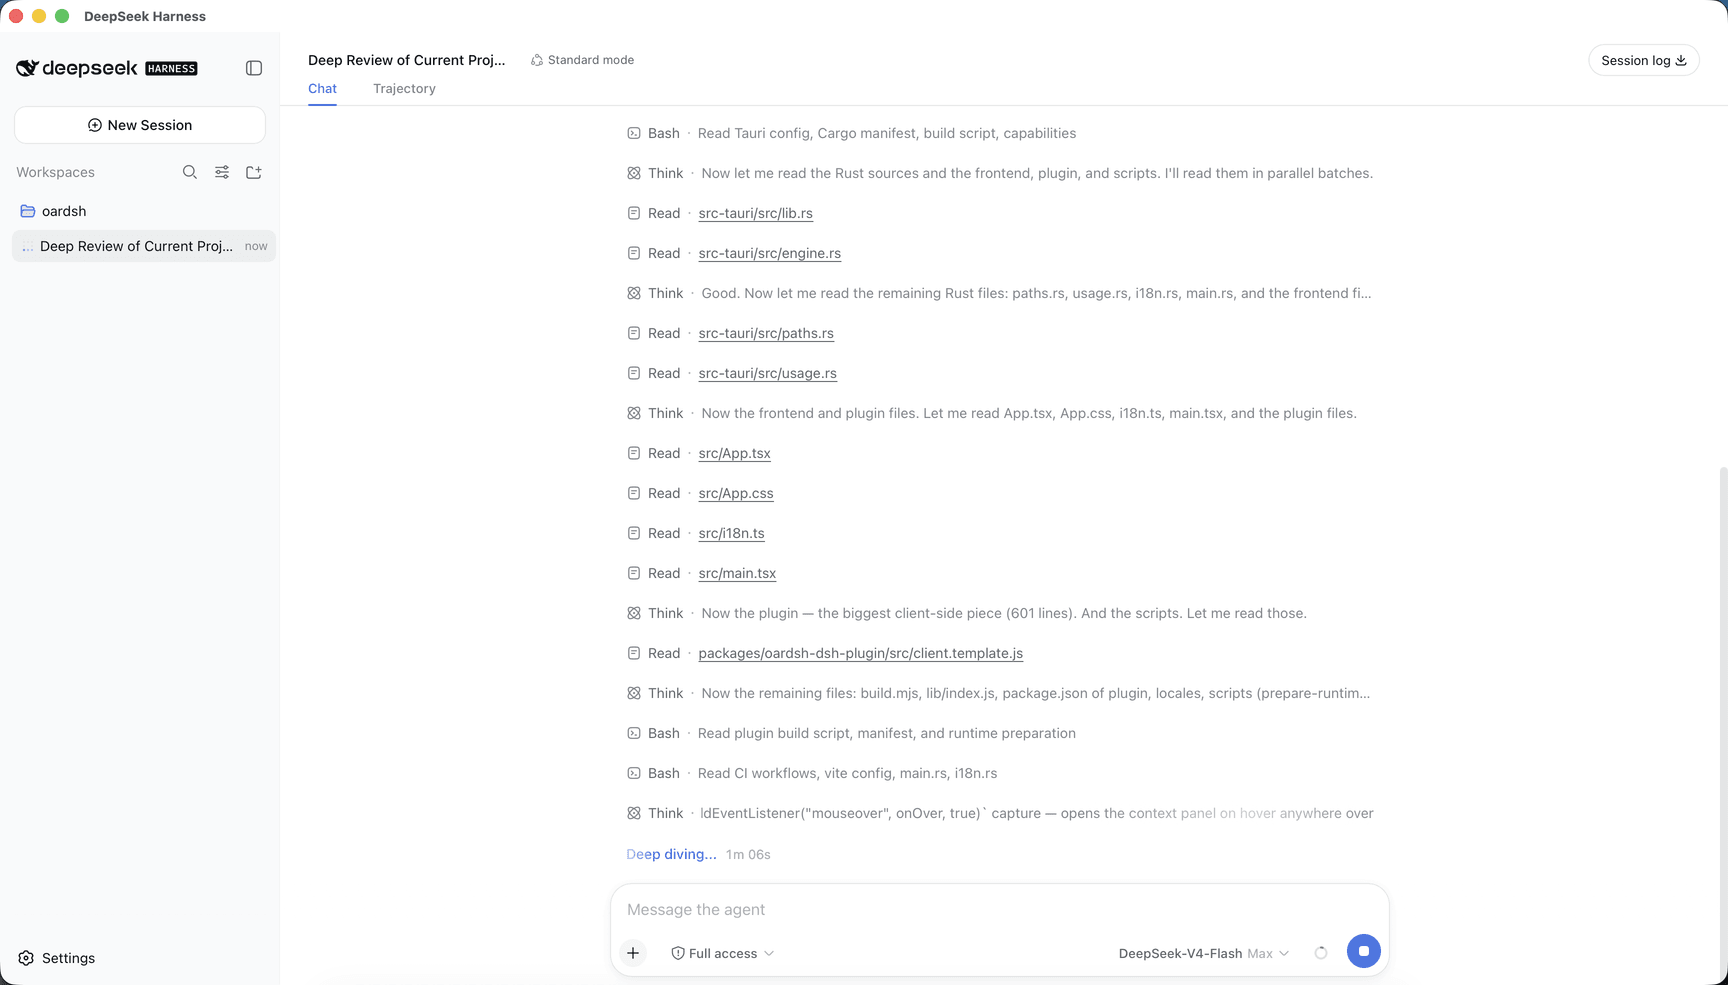The image size is (1728, 985).
Task: Click Think step about remaining files build.mjs
Action: pos(1000,693)
